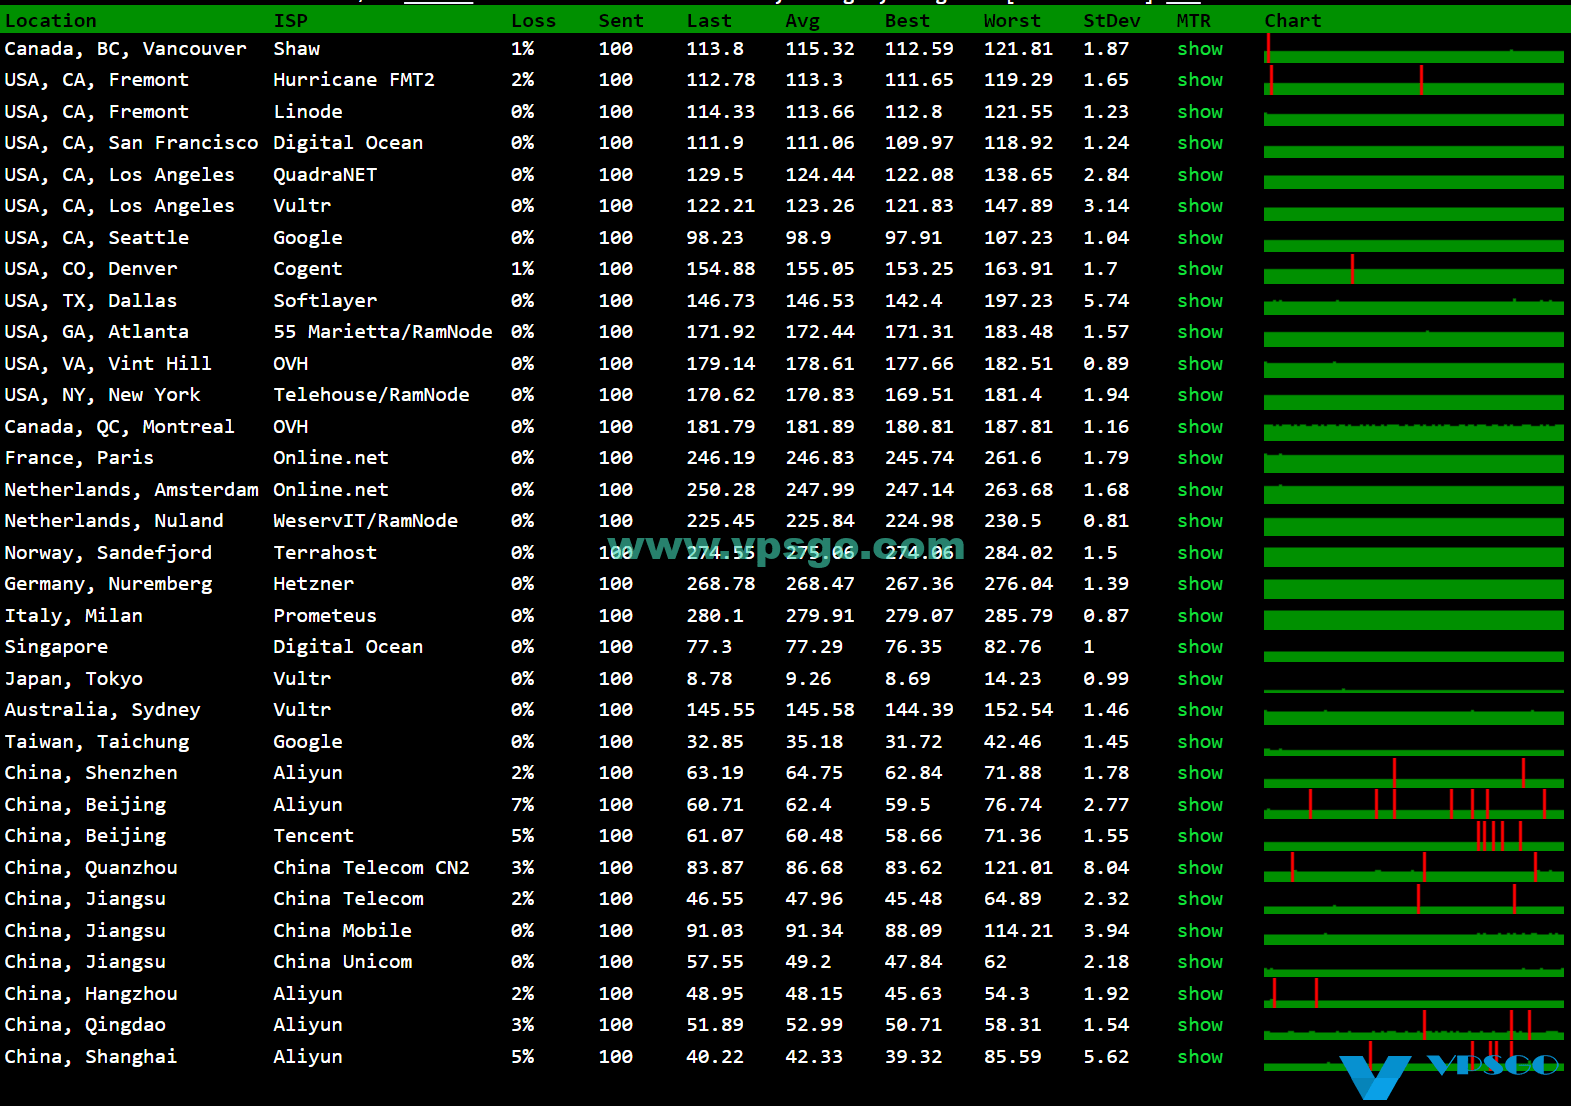This screenshot has width=1571, height=1106.
Task: Open show link for Dallas Softlayer row
Action: (x=1199, y=300)
